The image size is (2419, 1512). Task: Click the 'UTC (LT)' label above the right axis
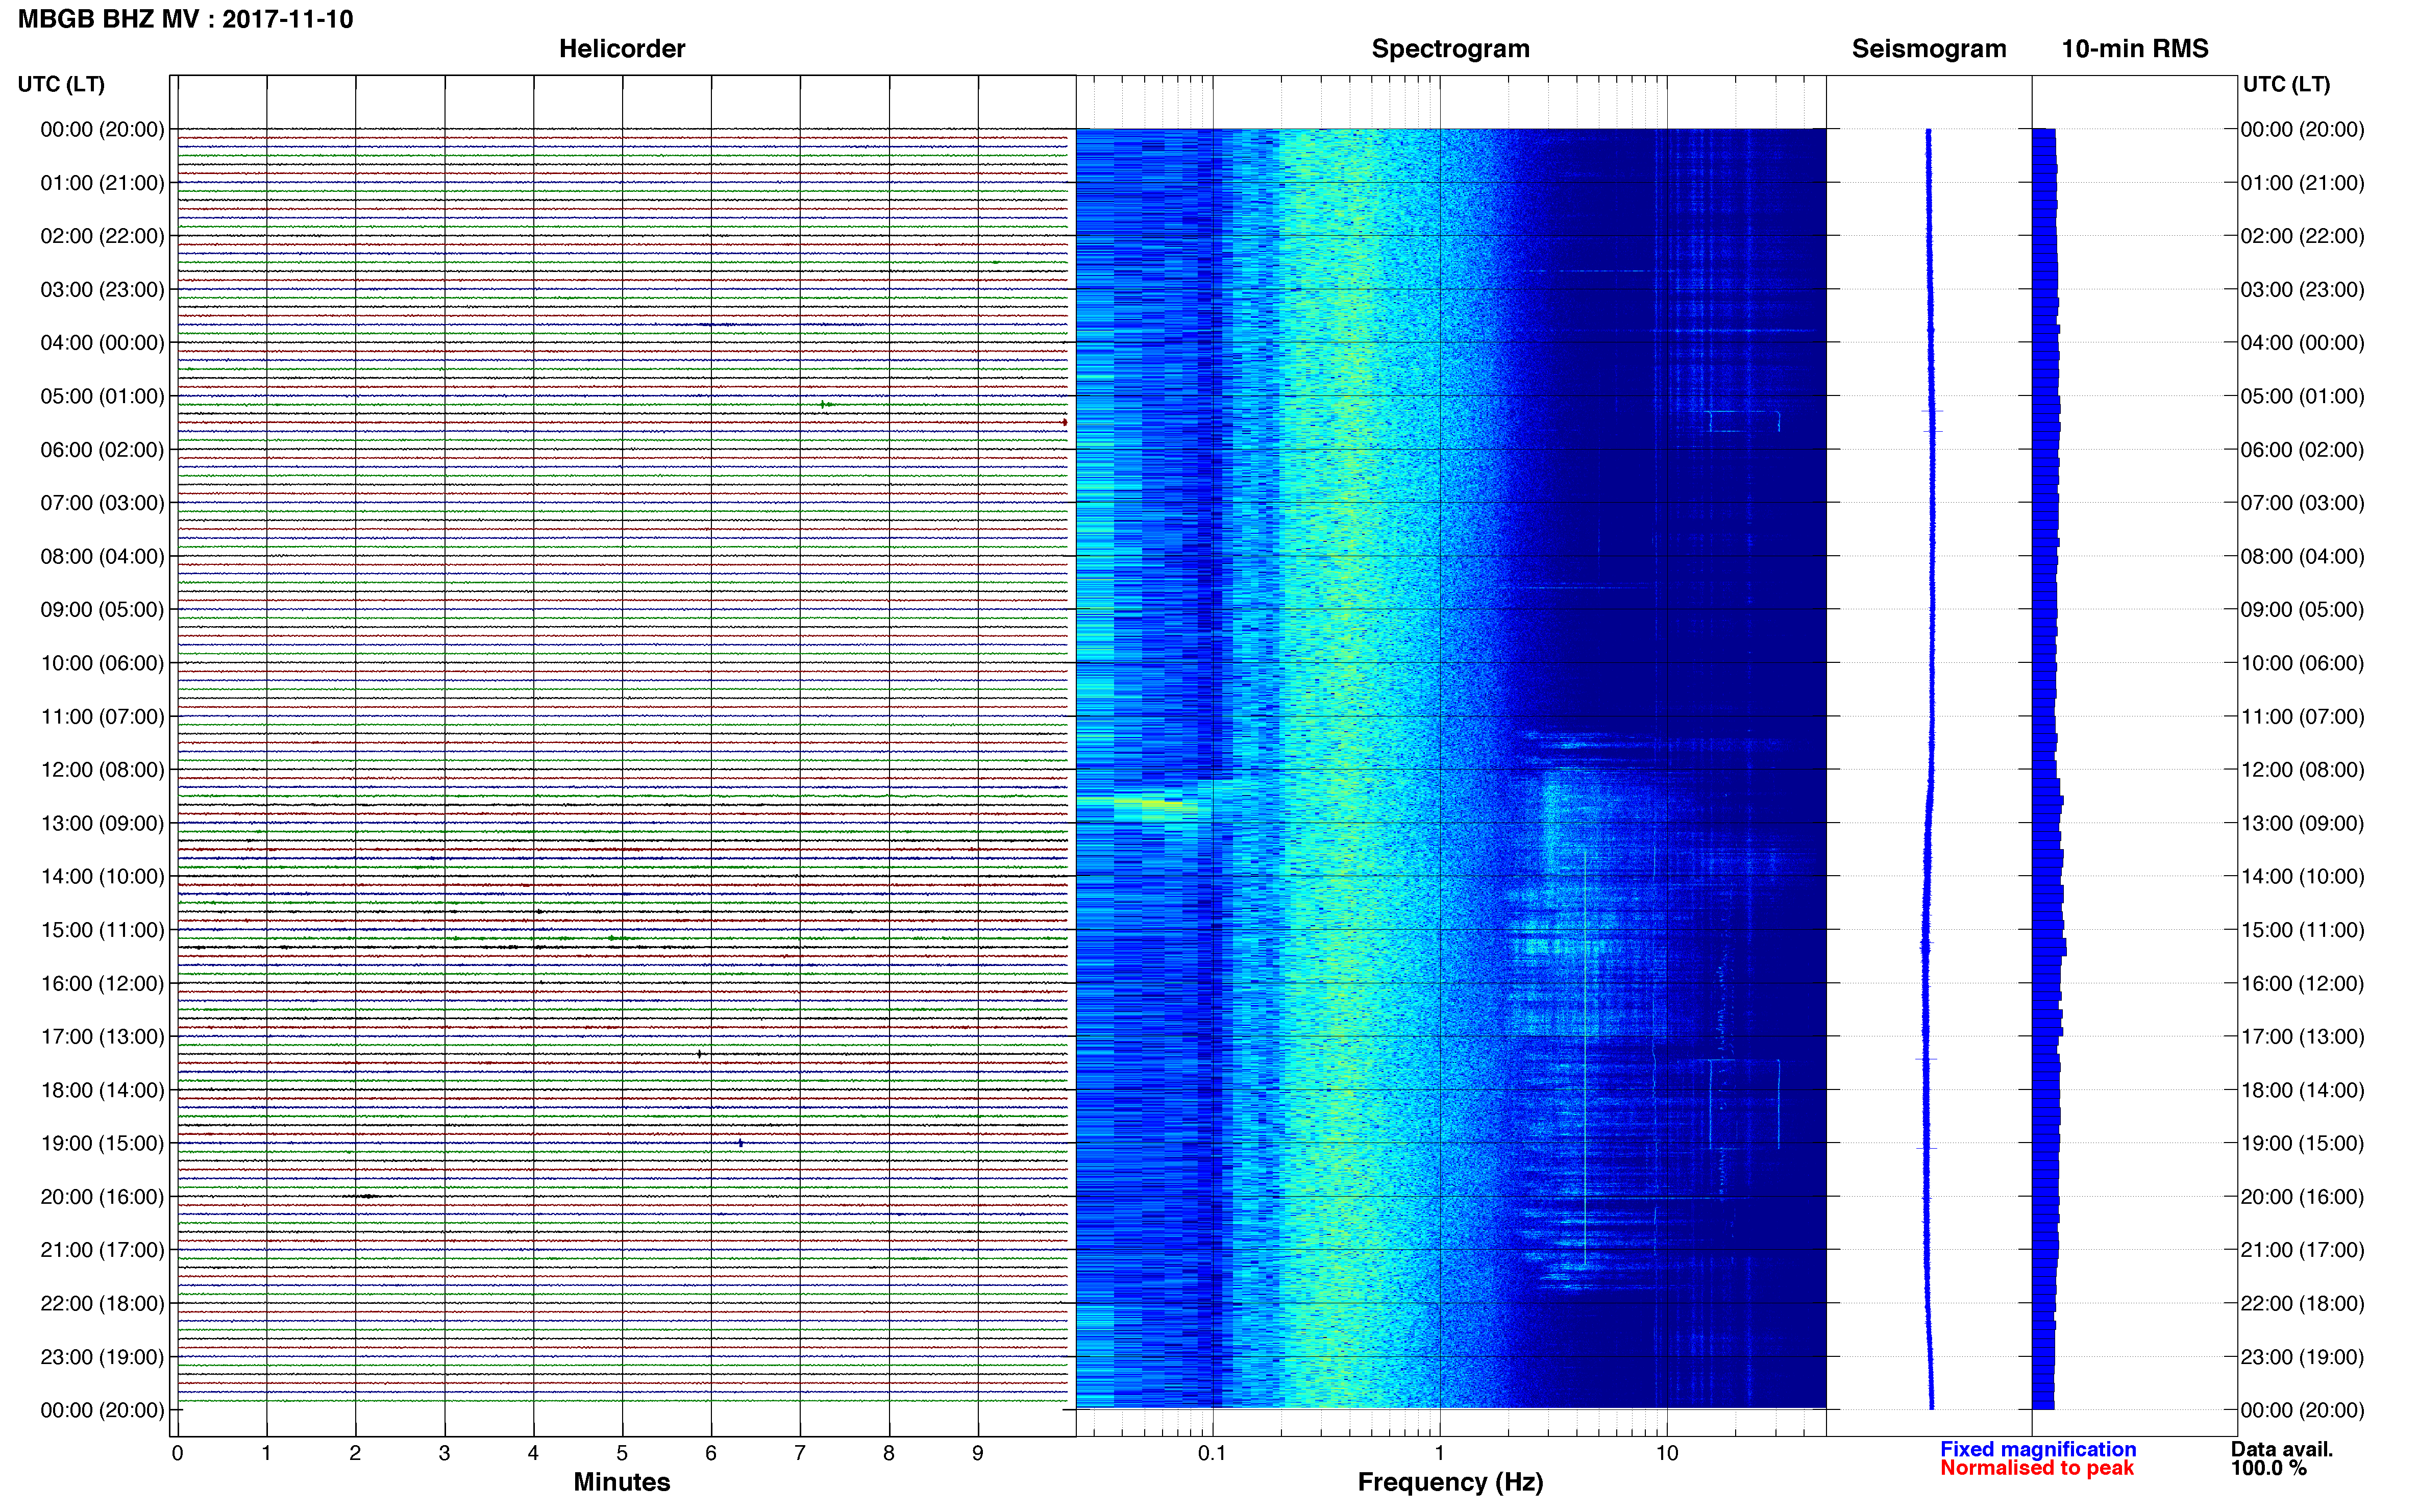2286,84
